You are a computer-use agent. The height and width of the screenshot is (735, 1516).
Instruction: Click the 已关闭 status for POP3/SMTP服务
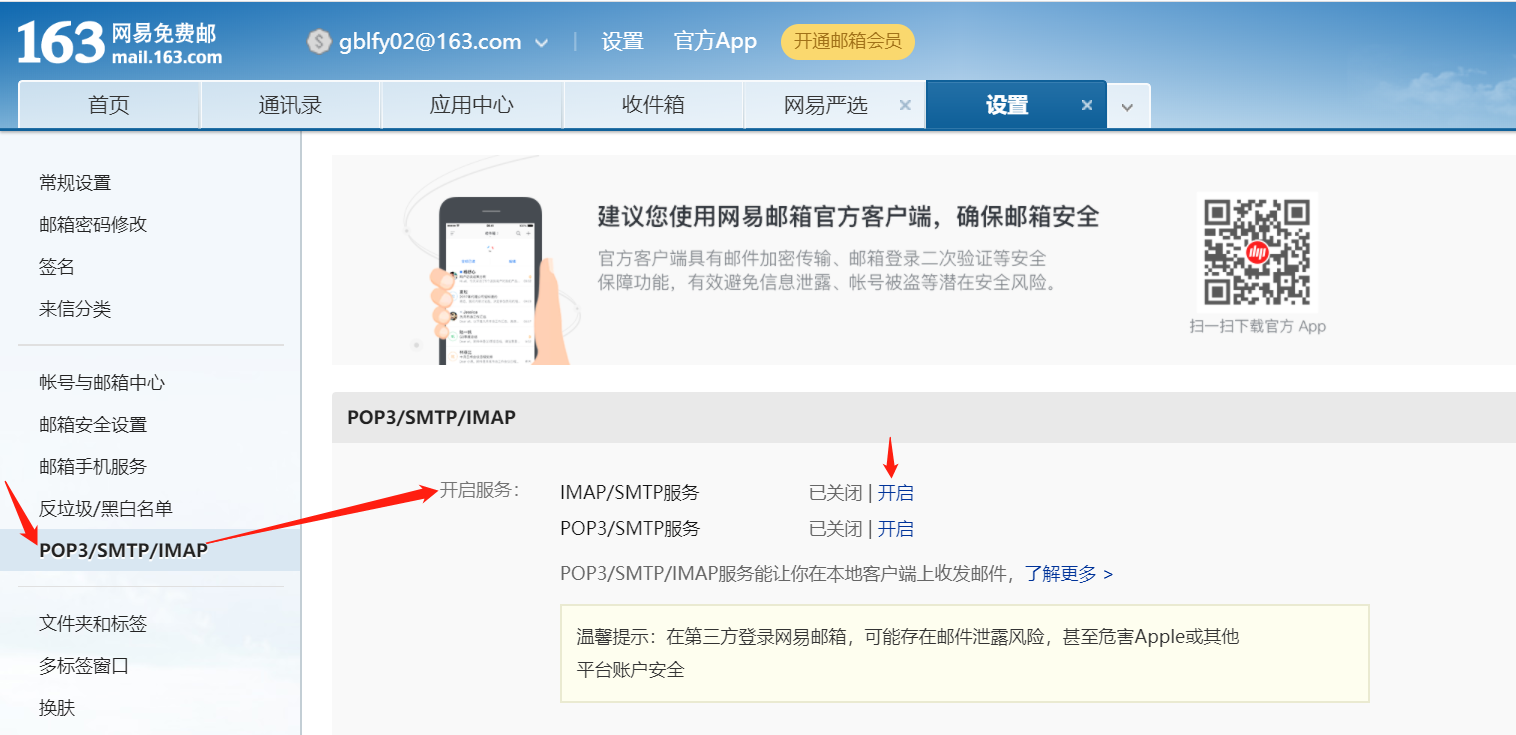[835, 529]
